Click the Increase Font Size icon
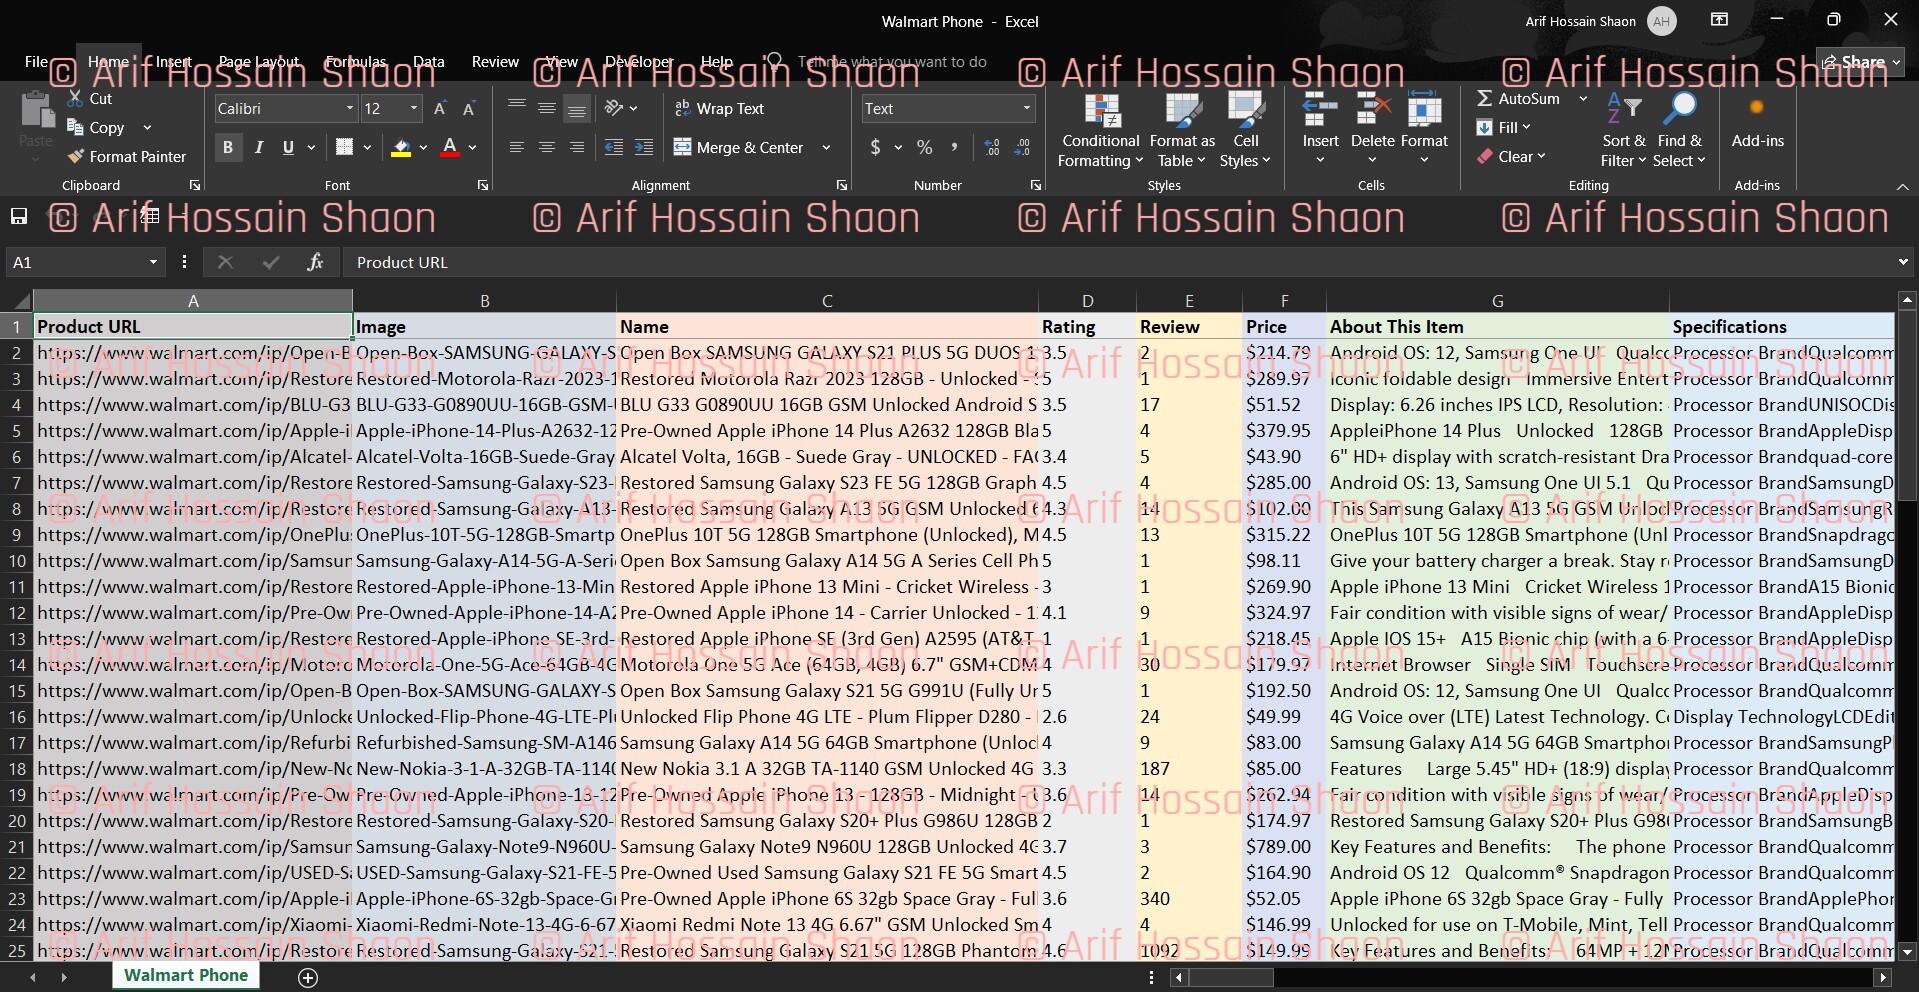Image resolution: width=1919 pixels, height=992 pixels. coord(440,109)
